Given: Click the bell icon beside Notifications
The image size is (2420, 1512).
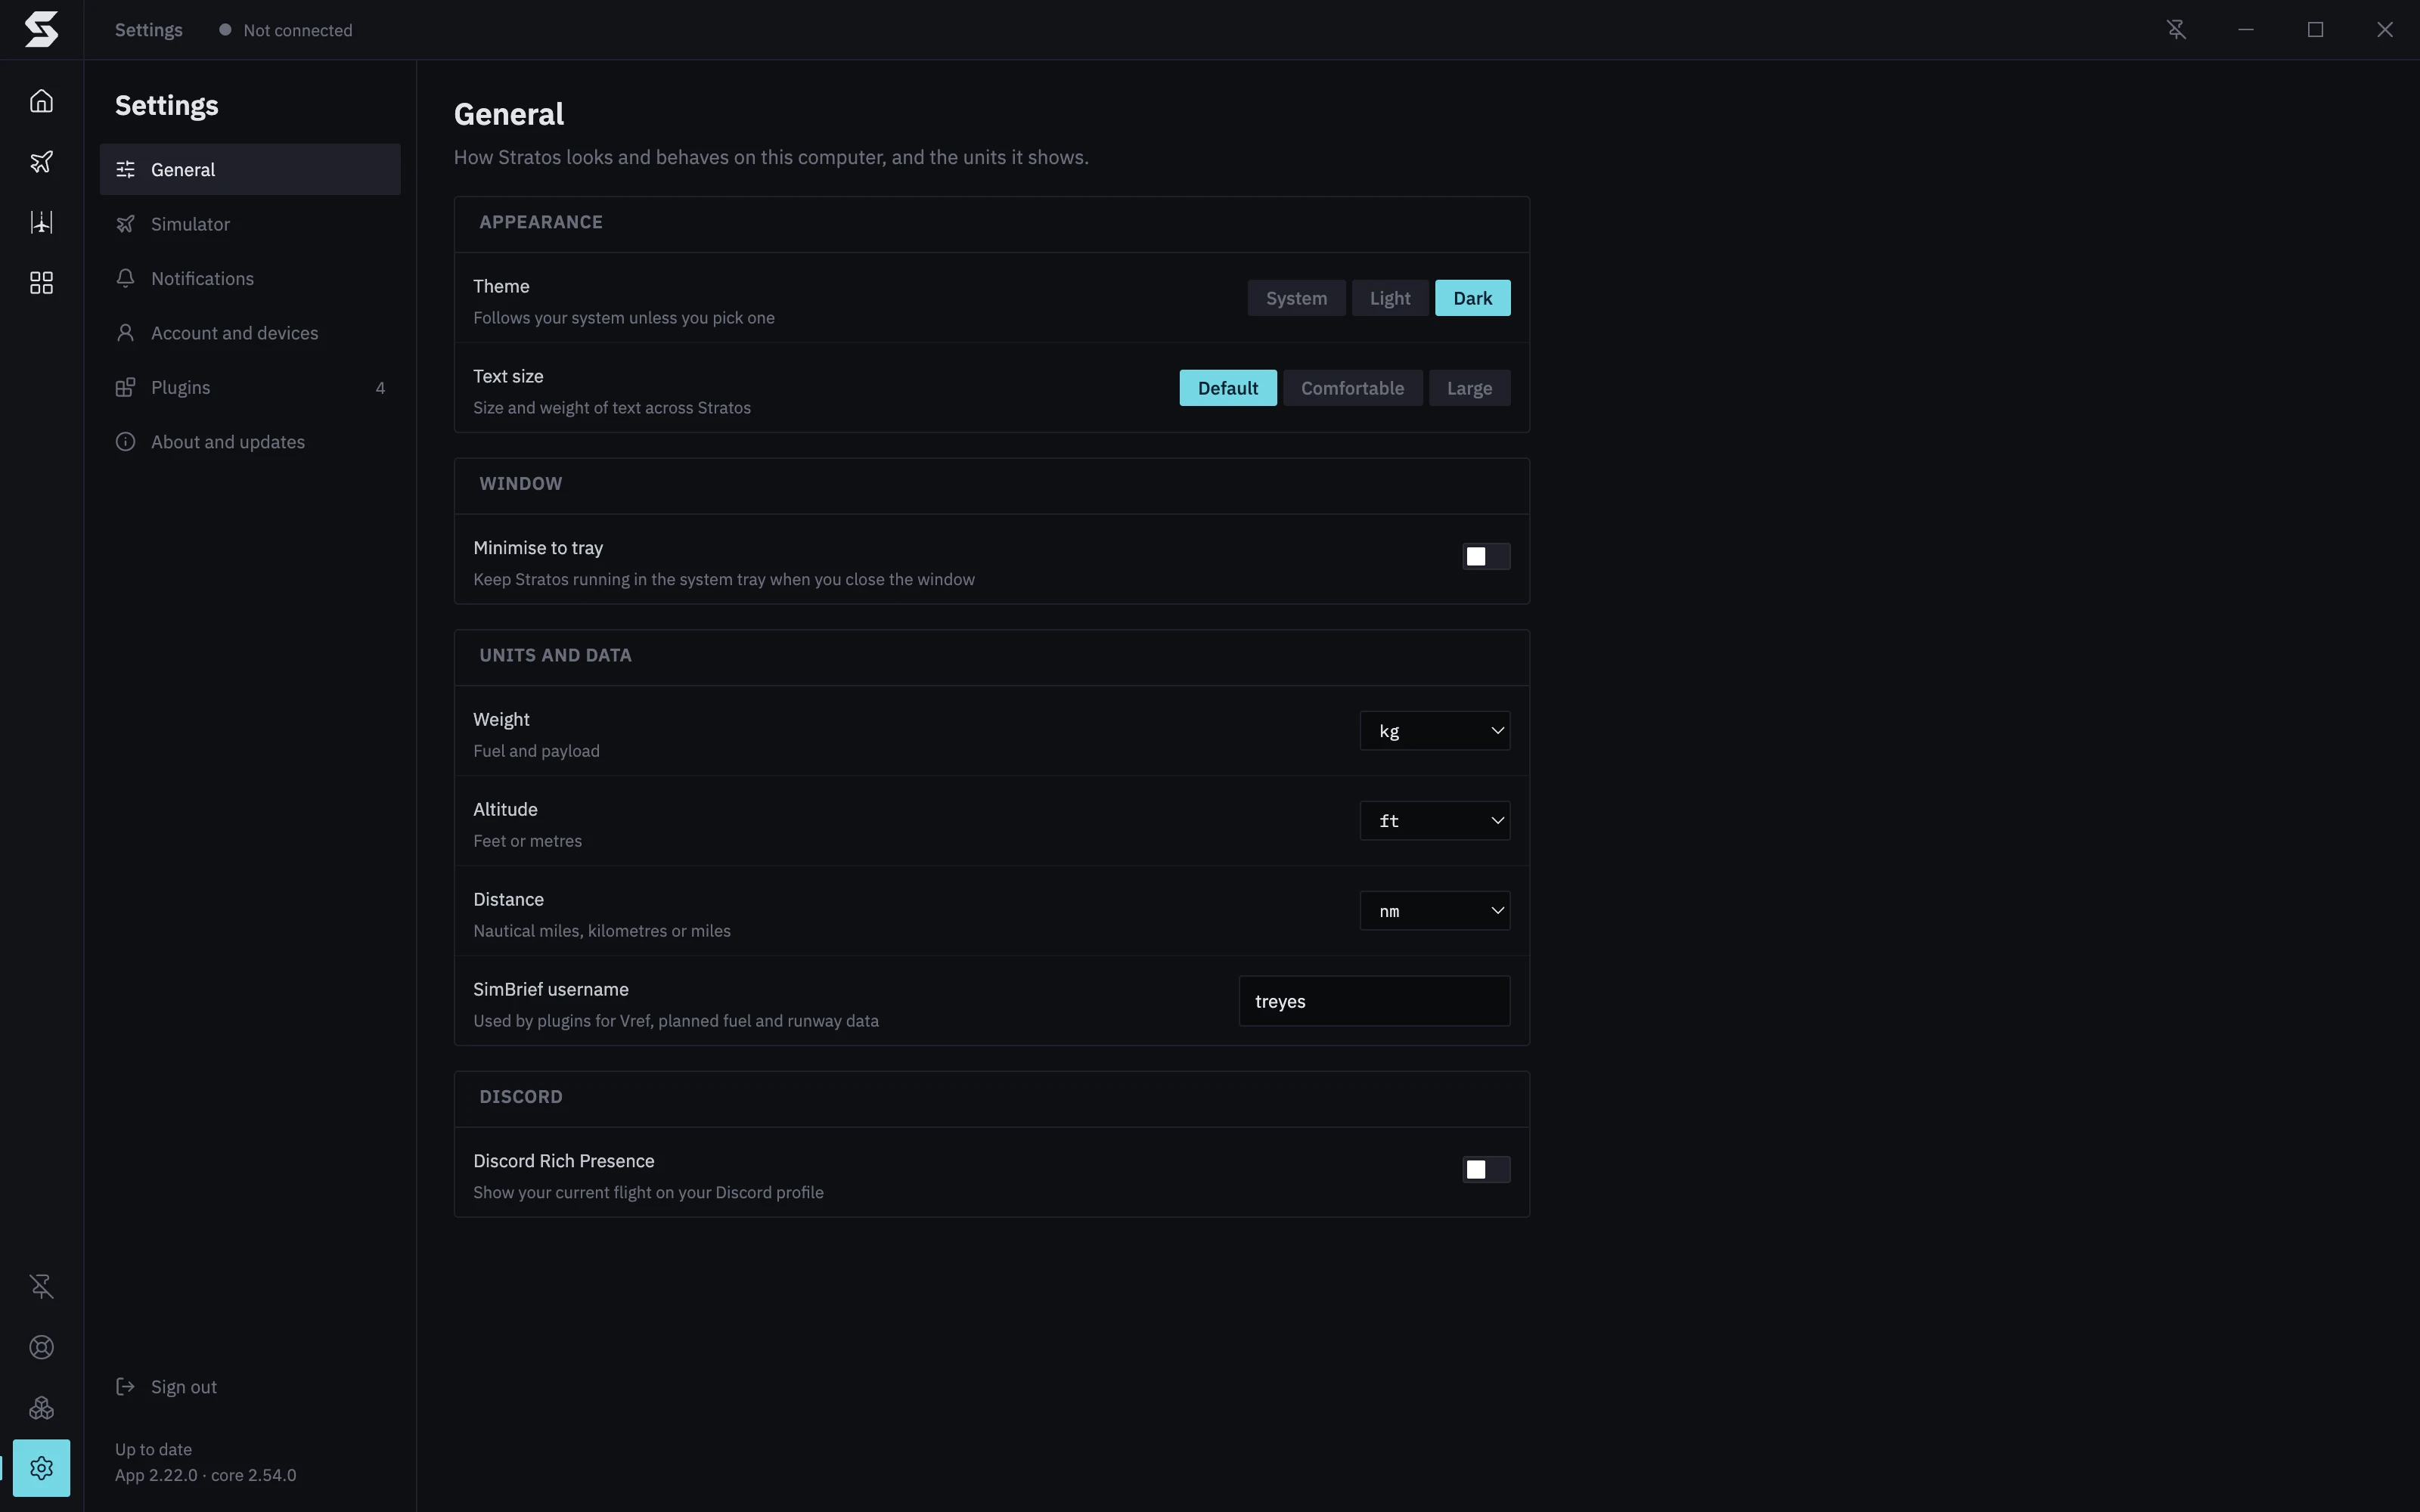Looking at the screenshot, I should [125, 278].
